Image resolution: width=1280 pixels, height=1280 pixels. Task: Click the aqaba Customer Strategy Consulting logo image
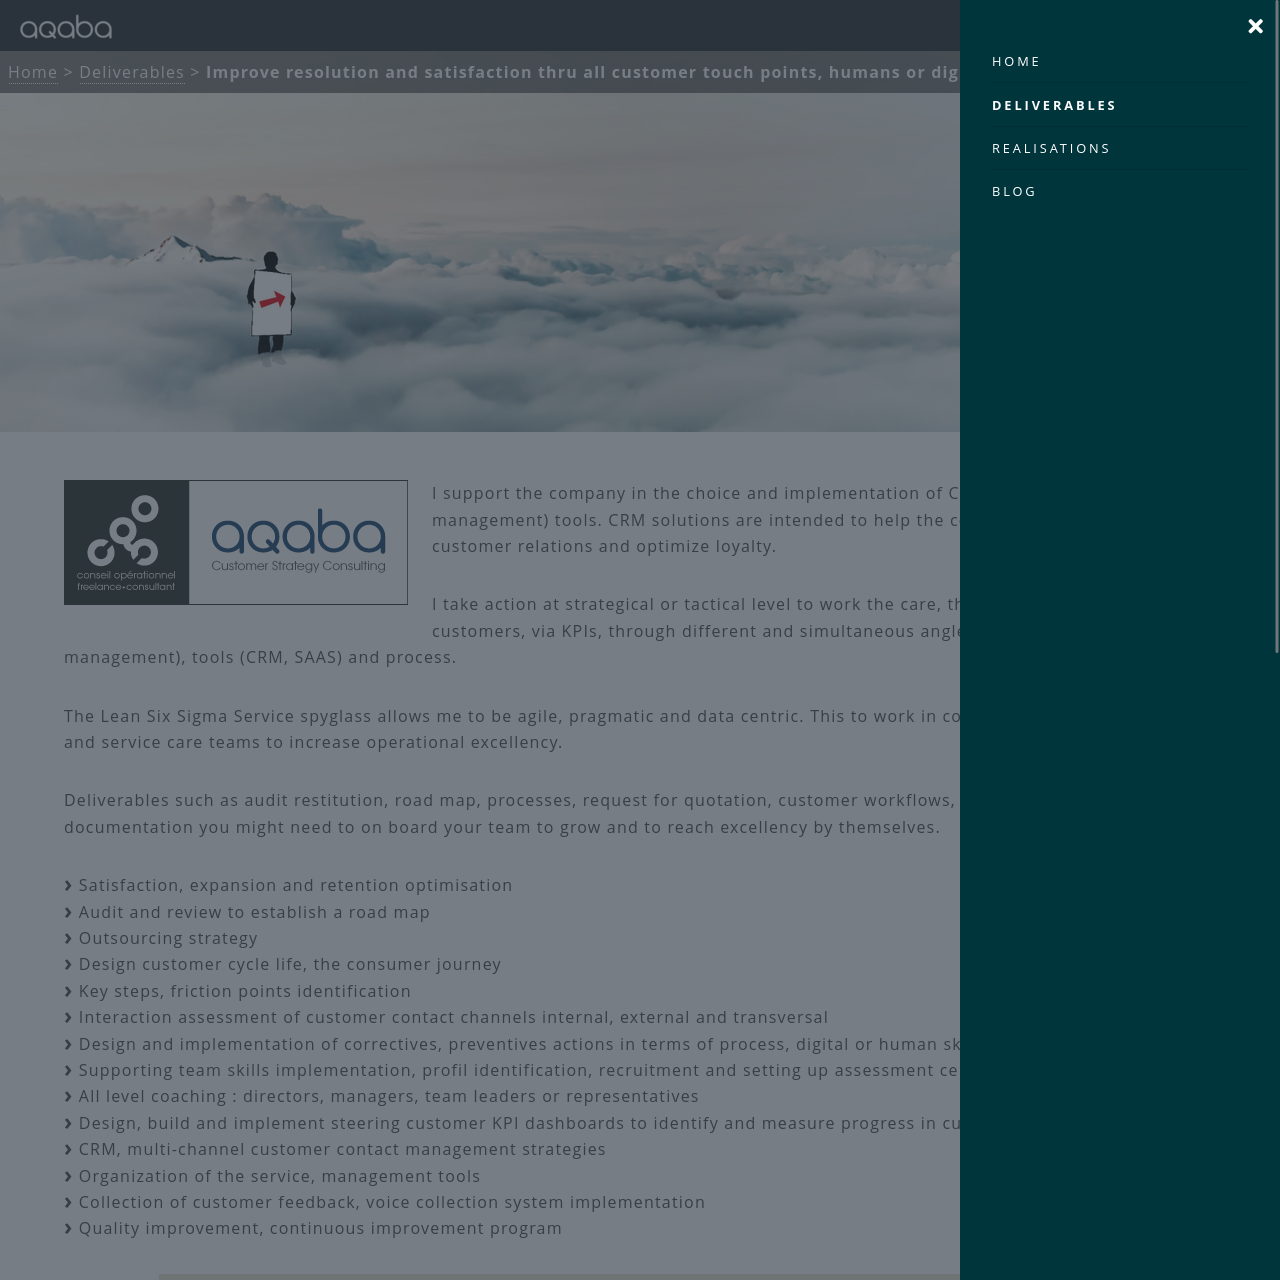click(x=236, y=542)
